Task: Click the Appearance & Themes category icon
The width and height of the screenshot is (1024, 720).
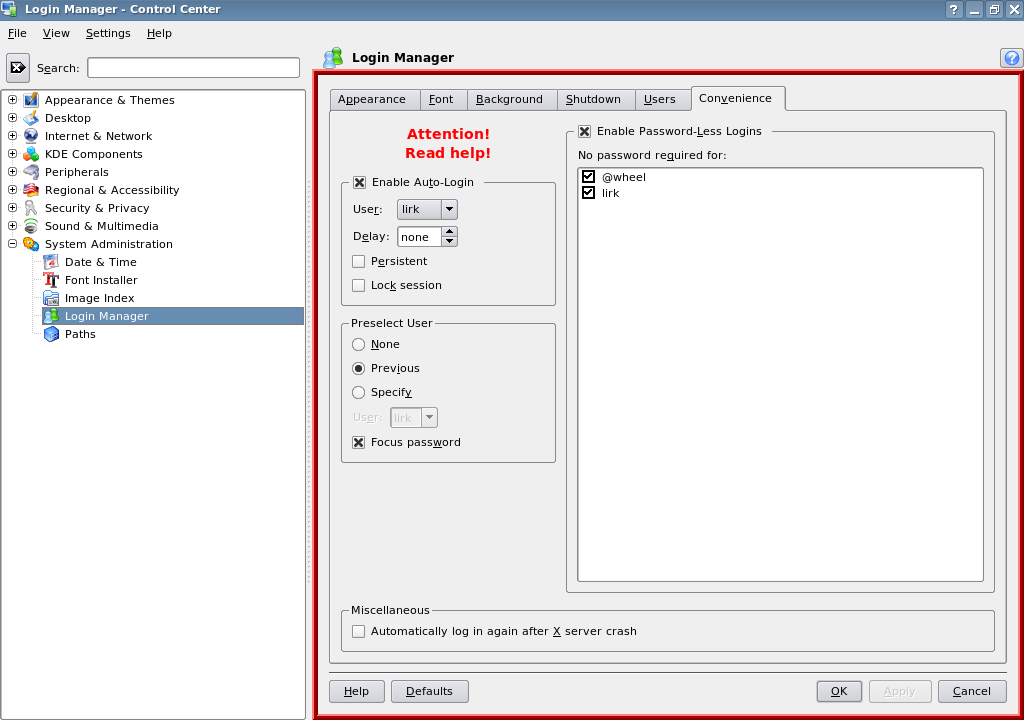Action: pyautogui.click(x=31, y=100)
